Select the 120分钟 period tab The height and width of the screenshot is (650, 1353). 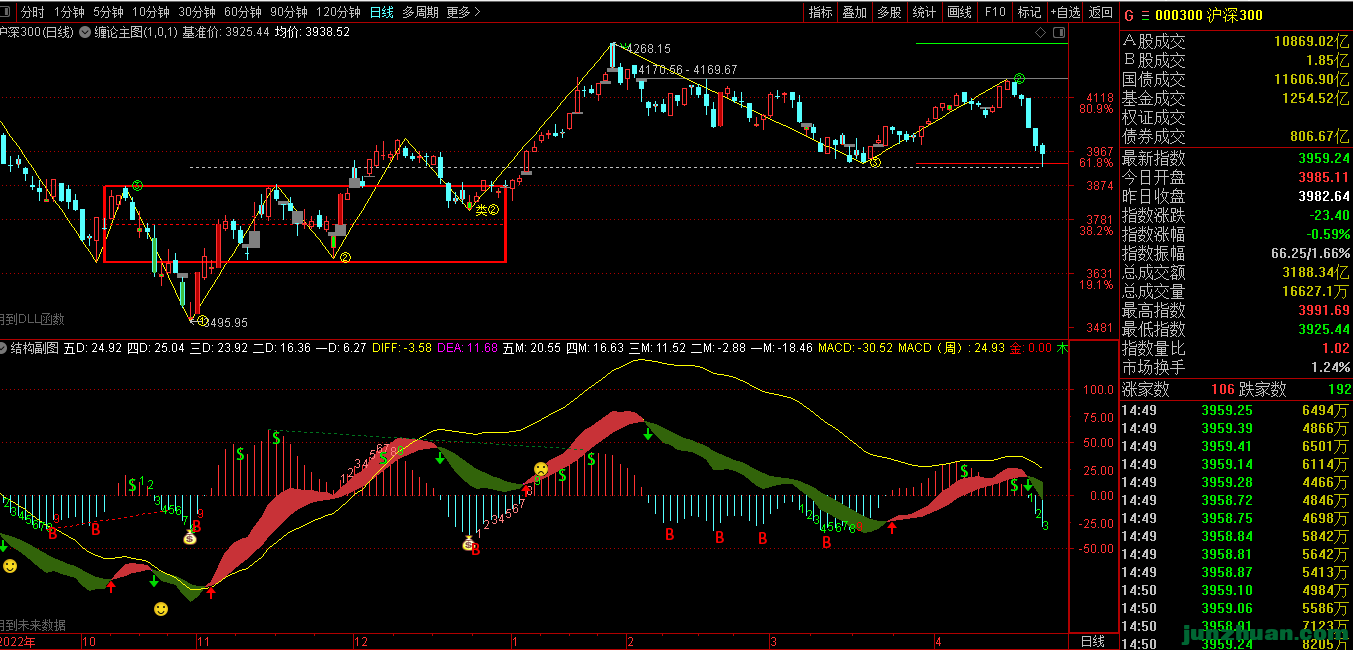click(338, 12)
